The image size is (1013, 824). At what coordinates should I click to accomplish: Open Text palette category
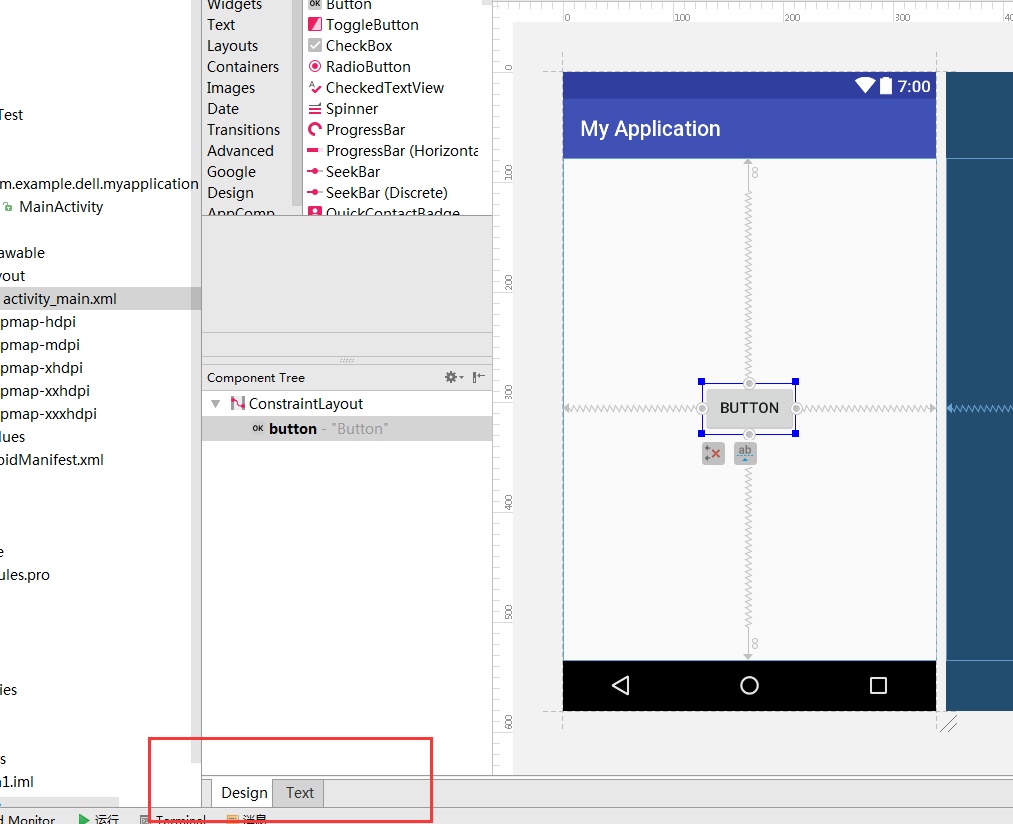click(221, 25)
